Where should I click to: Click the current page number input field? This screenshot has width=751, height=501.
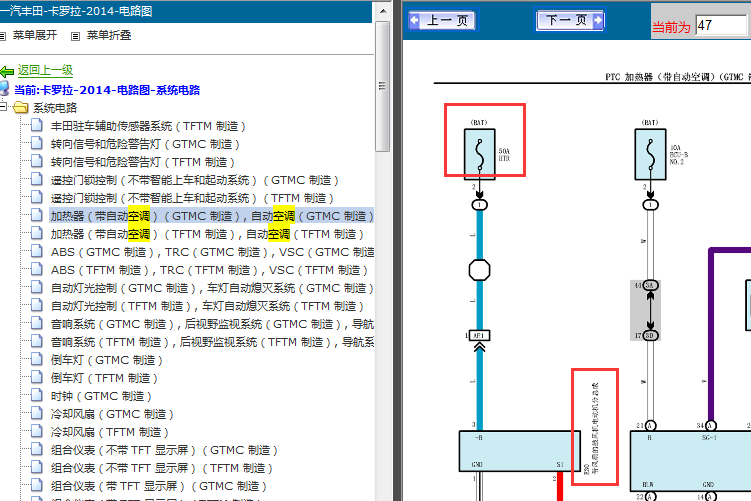click(x=723, y=25)
